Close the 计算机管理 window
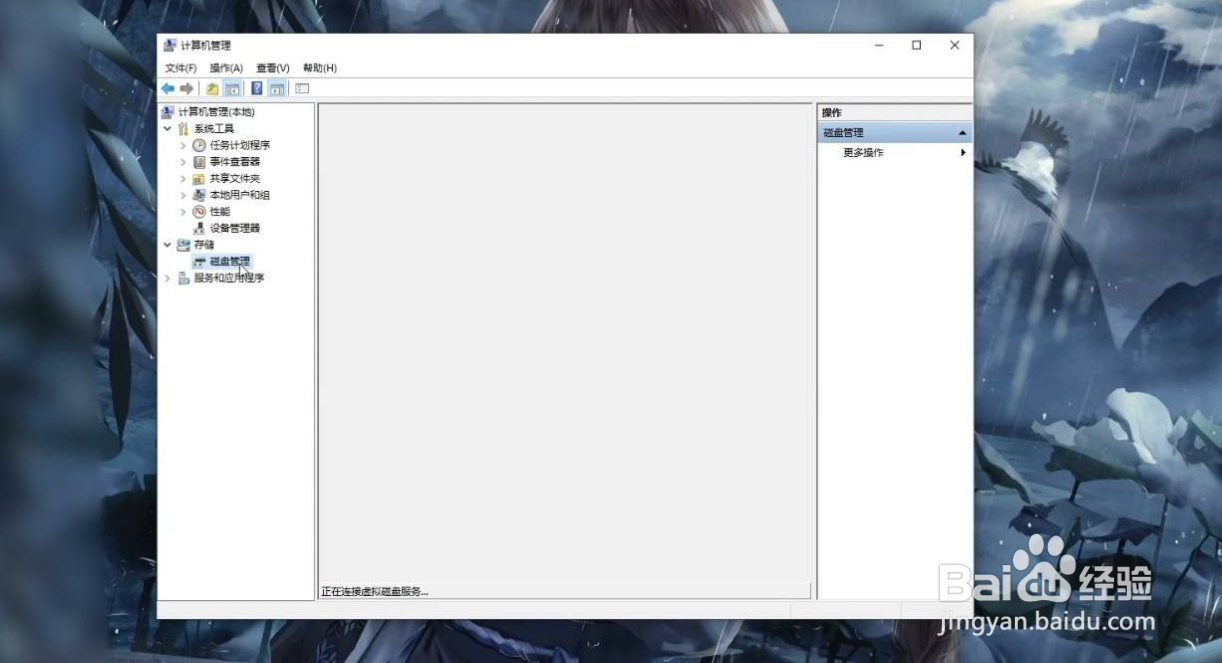Screen dimensions: 1222x663 (x=955, y=46)
